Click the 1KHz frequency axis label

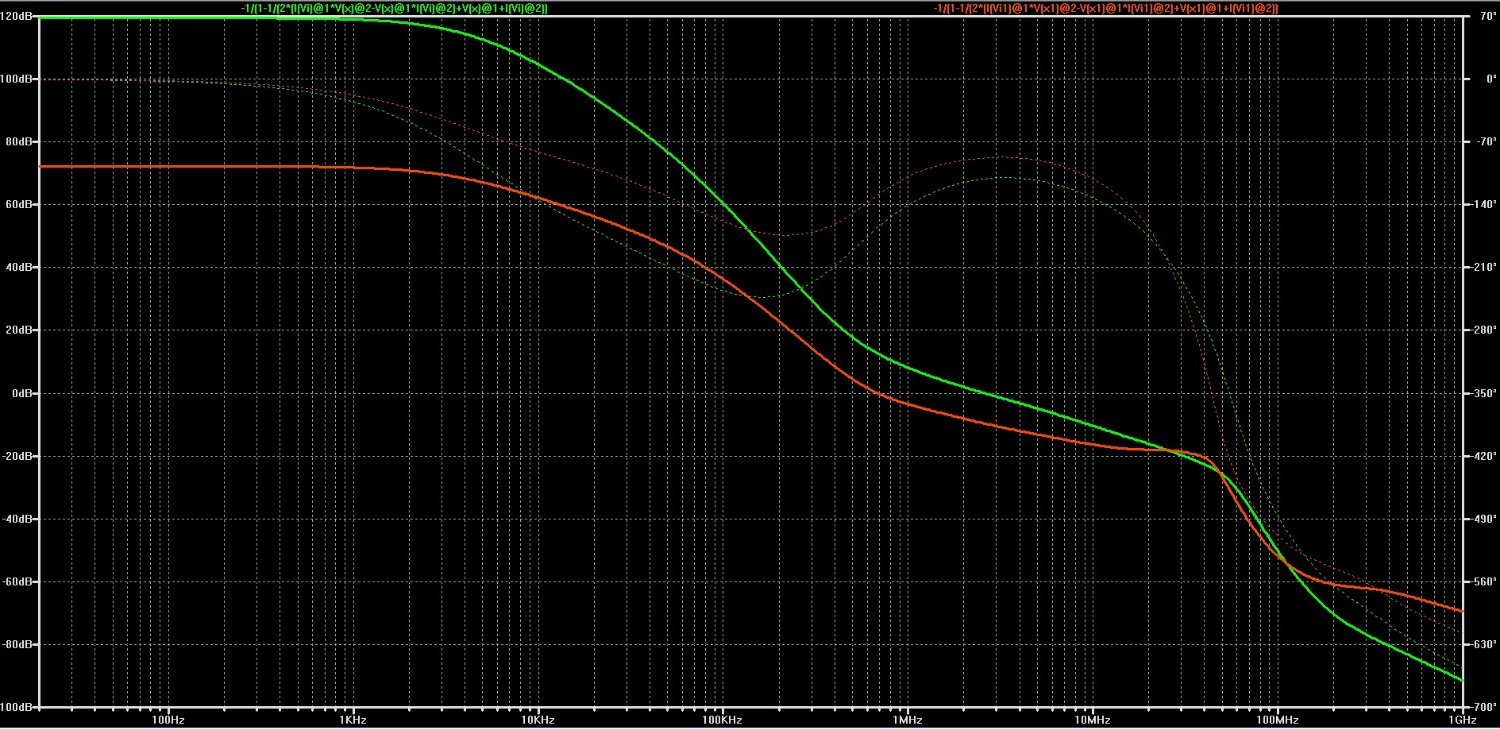(352, 720)
